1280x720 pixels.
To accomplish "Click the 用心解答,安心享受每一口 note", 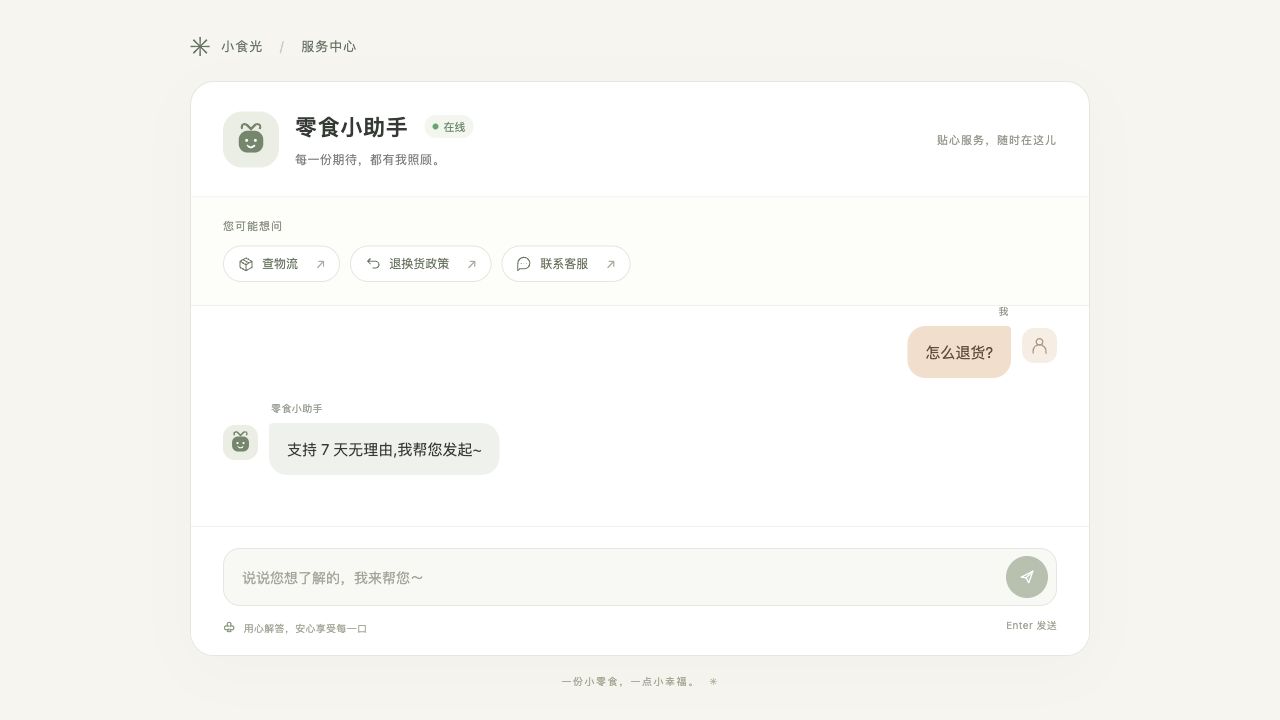I will [305, 629].
